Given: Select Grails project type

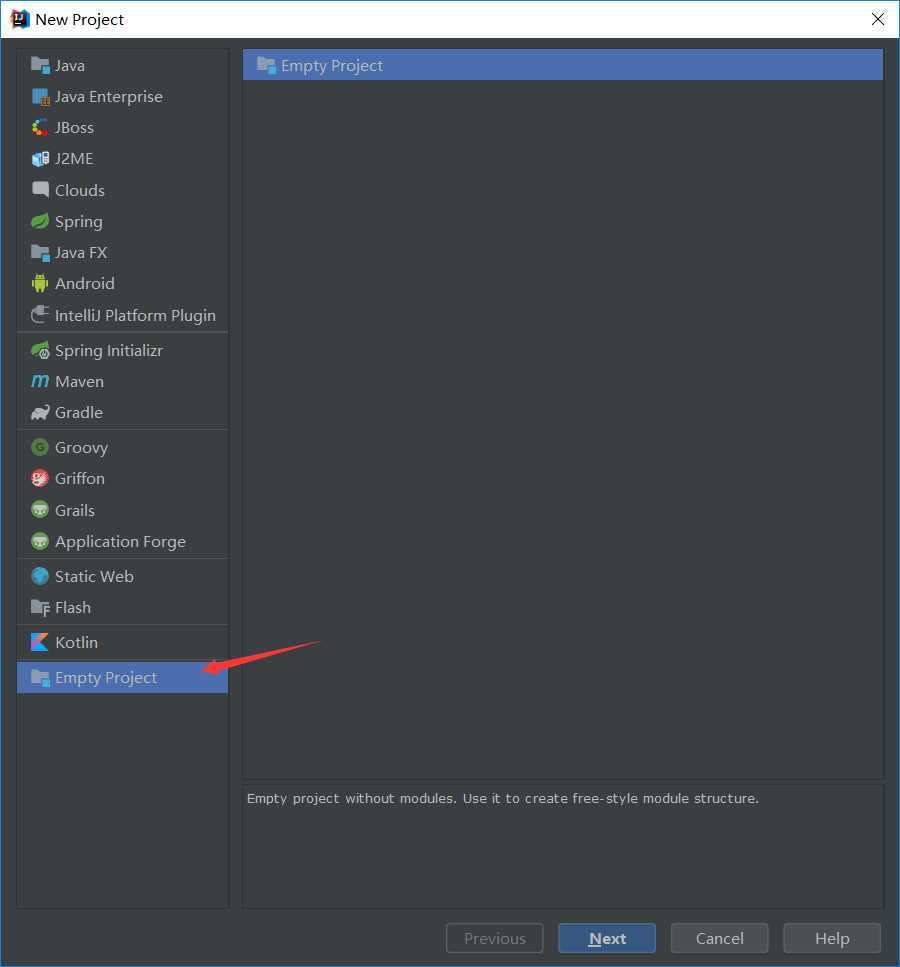Looking at the screenshot, I should tap(123, 510).
